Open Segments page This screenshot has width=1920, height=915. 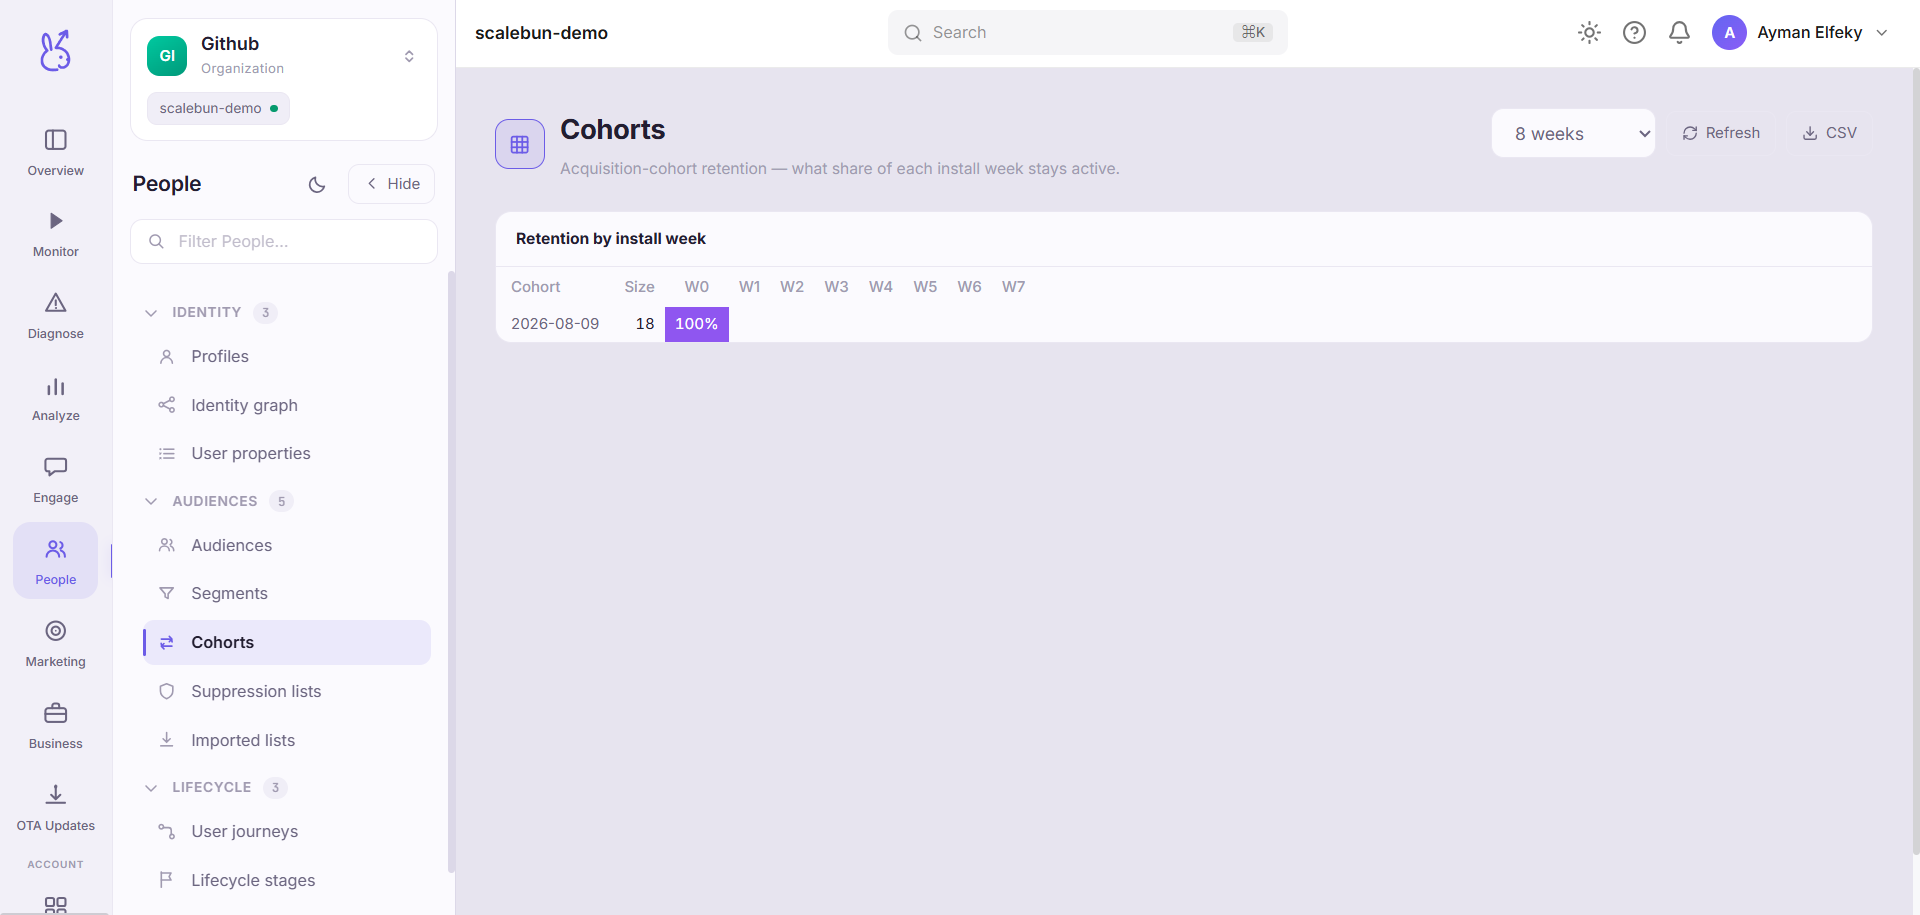(287, 593)
